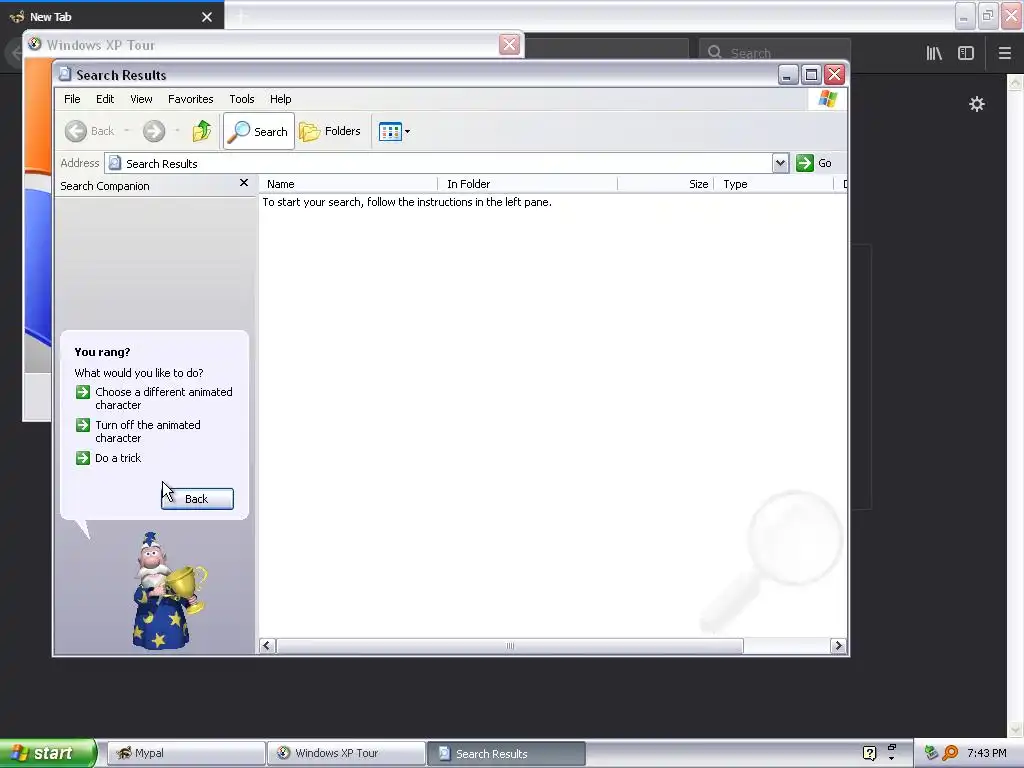
Task: Click the Address field showing Search Results
Action: pyautogui.click(x=438, y=163)
